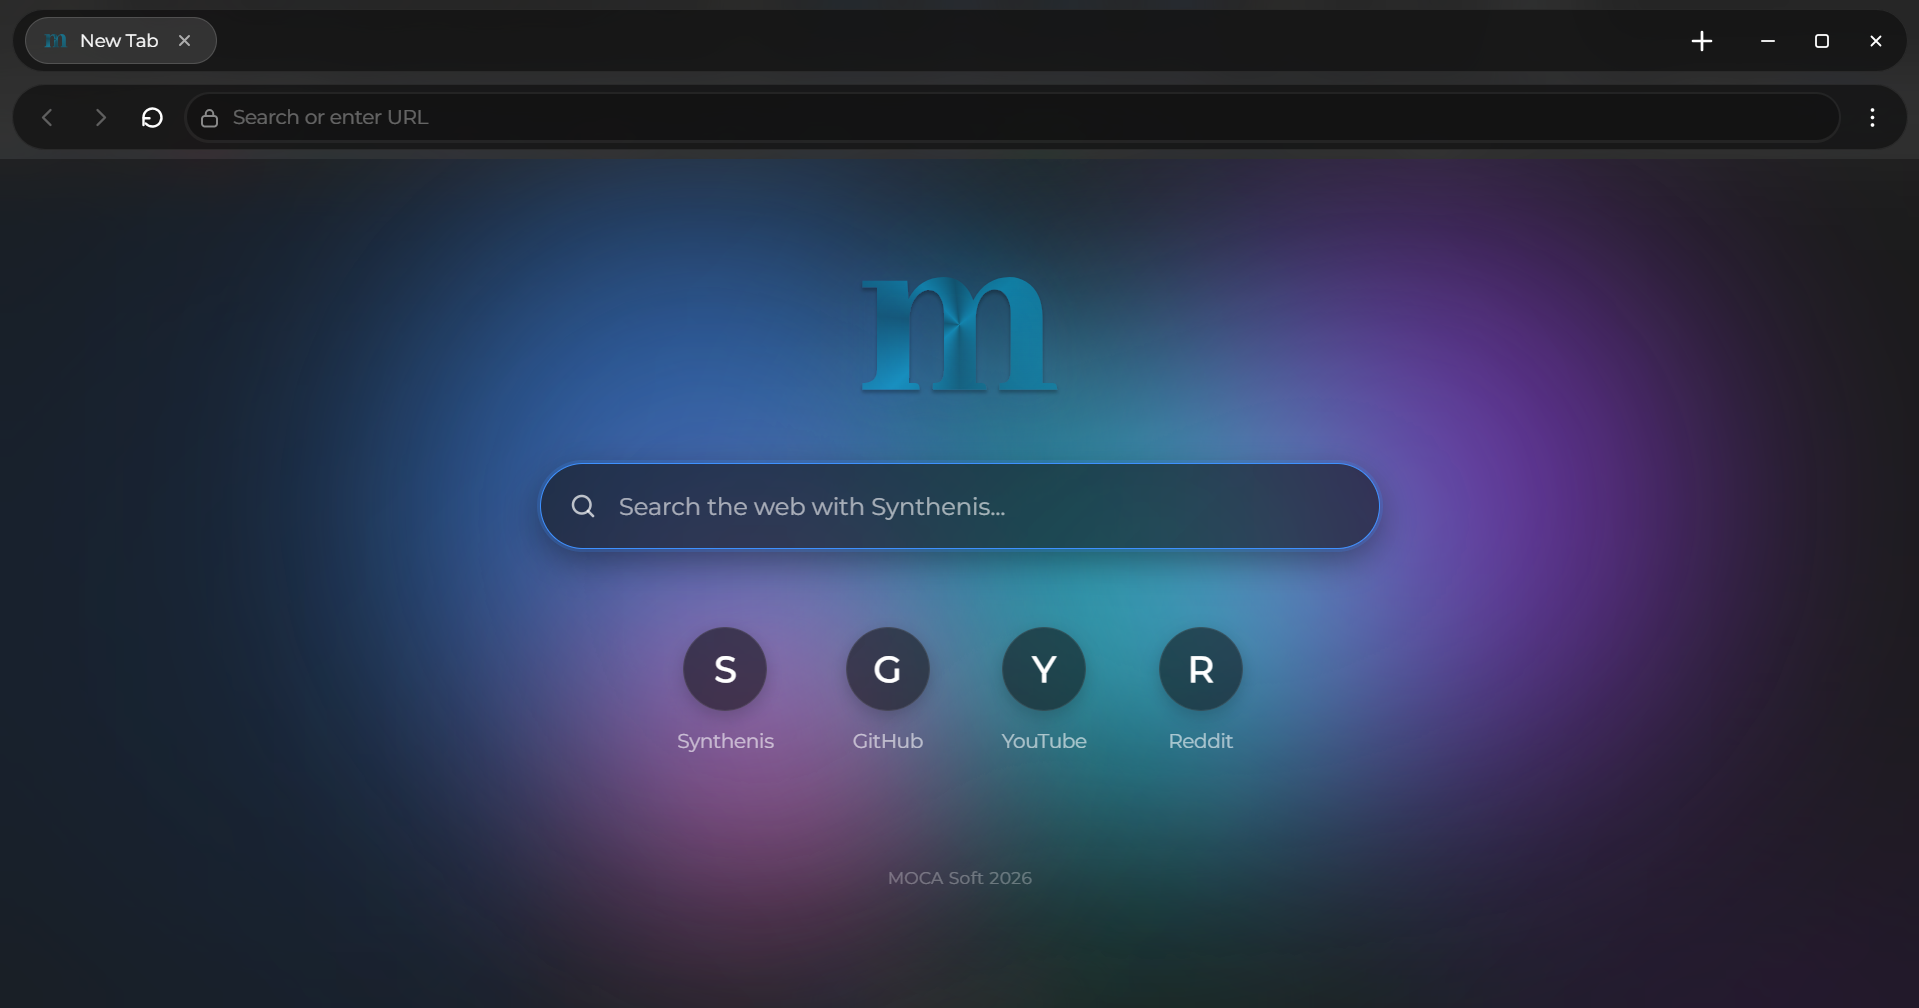Click the browser tab favicon
This screenshot has width=1919, height=1008.
pyautogui.click(x=56, y=40)
